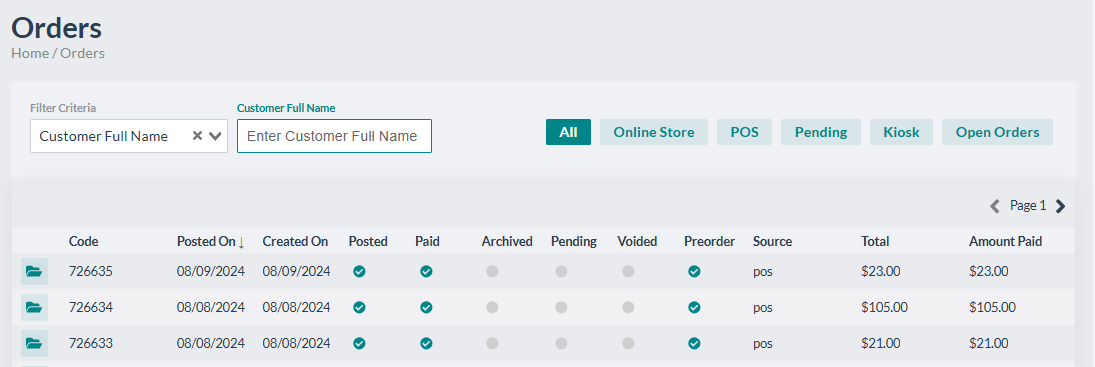
Task: Switch to the Kiosk orders tab
Action: [x=902, y=132]
